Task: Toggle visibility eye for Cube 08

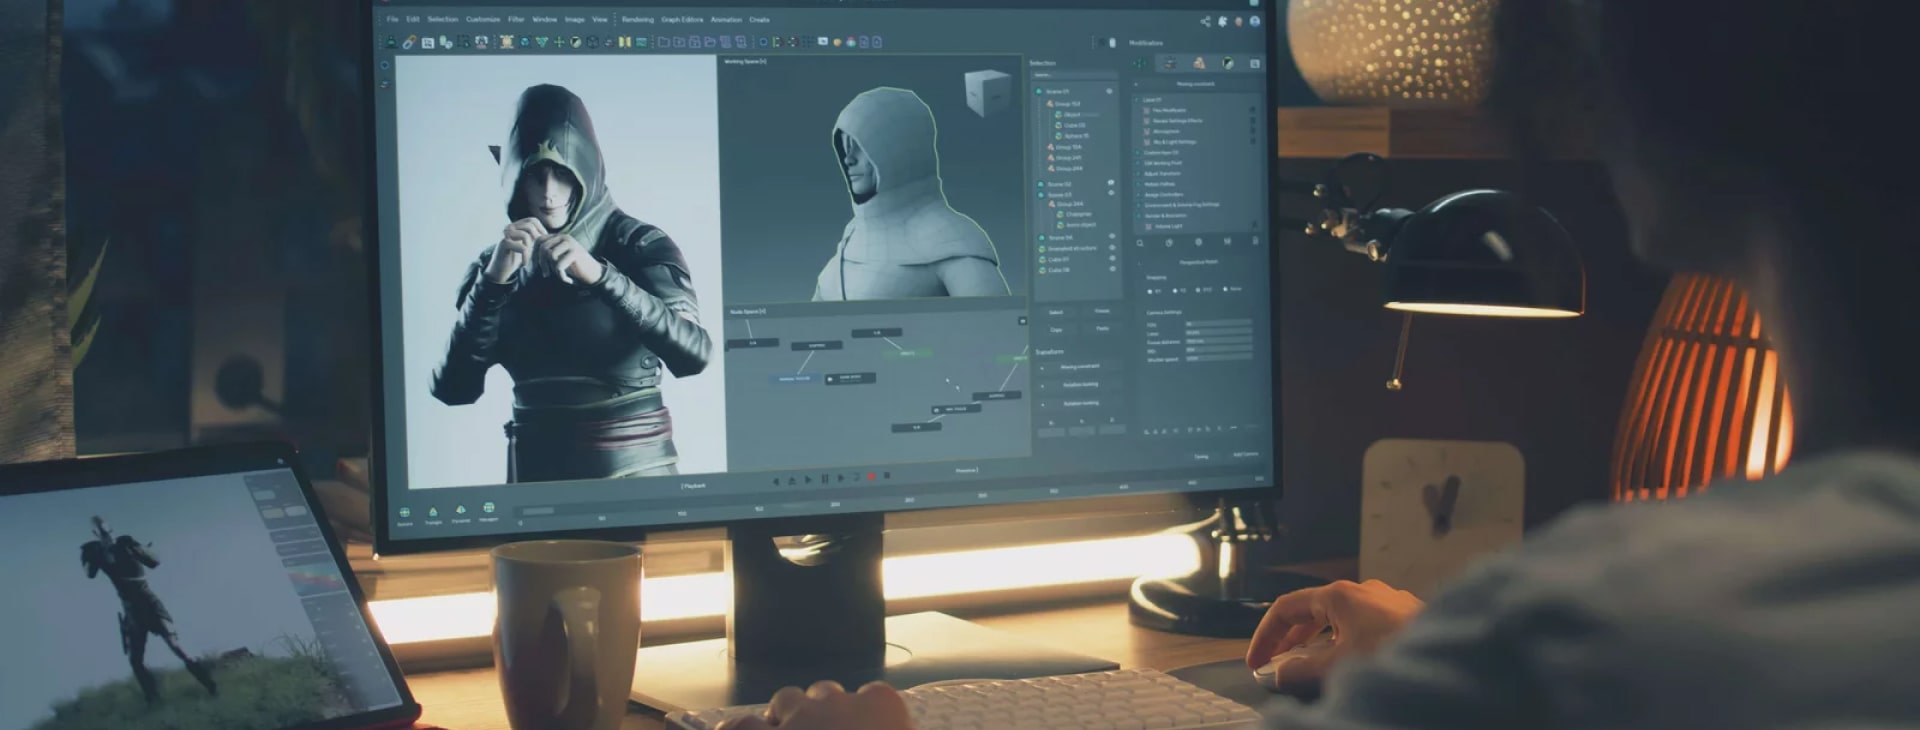Action: 1112,270
